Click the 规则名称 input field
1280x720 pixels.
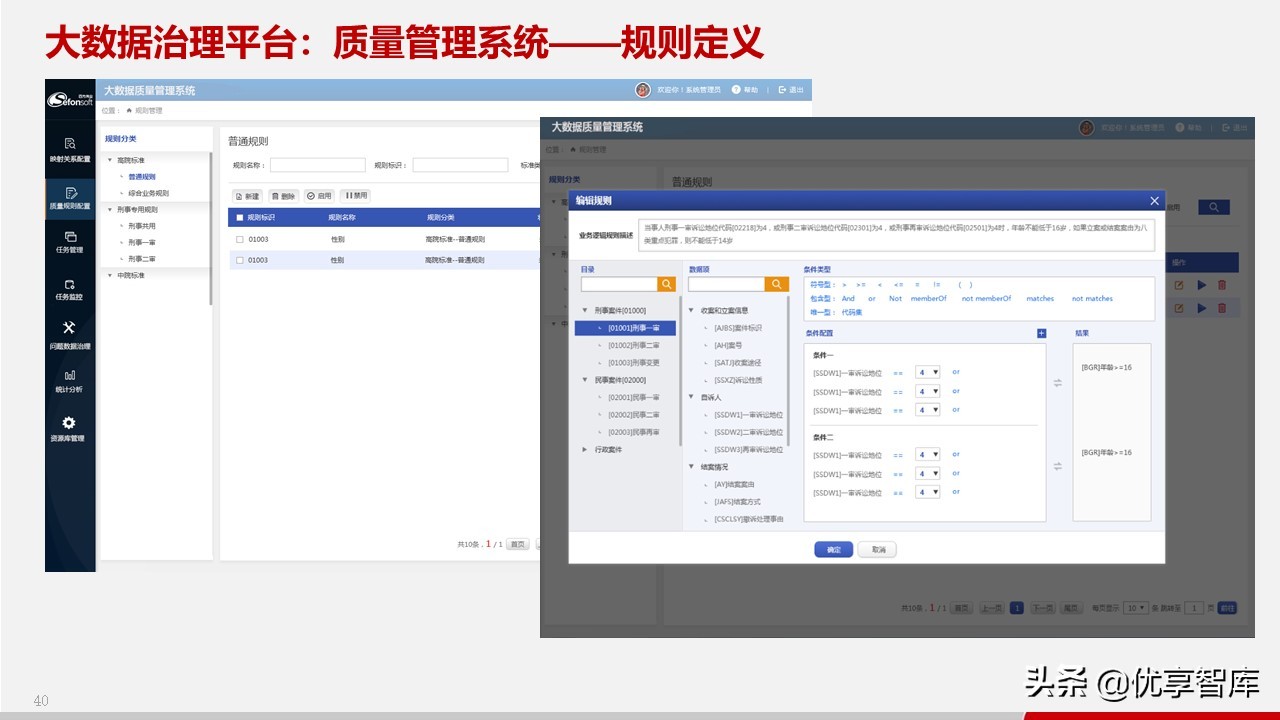(317, 165)
